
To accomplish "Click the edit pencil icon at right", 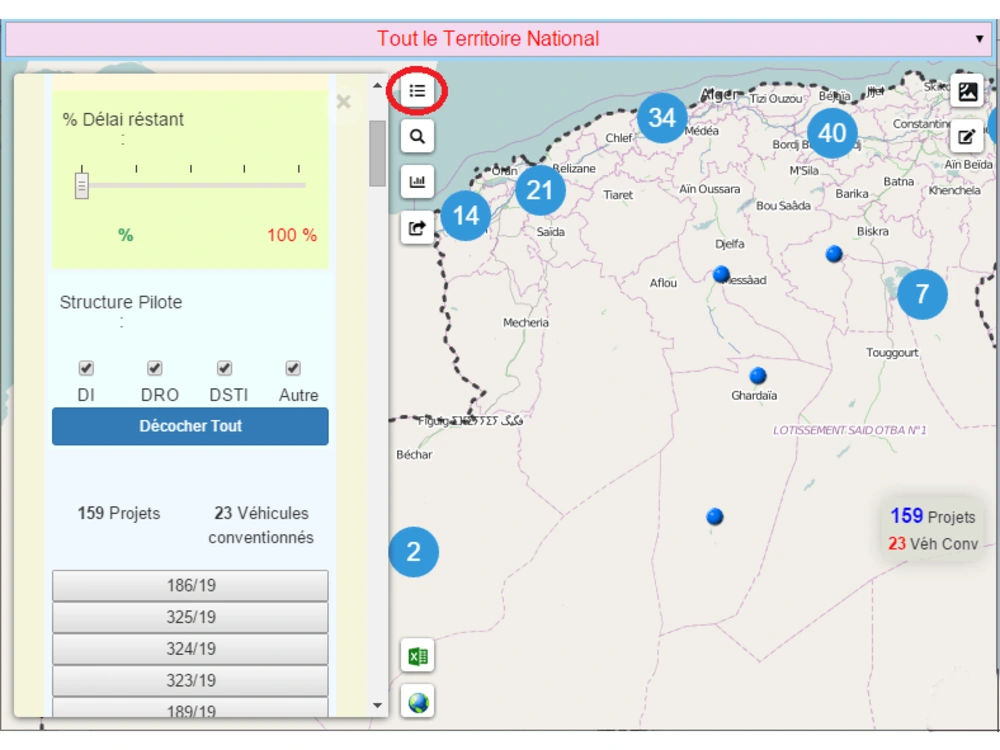I will [x=967, y=136].
